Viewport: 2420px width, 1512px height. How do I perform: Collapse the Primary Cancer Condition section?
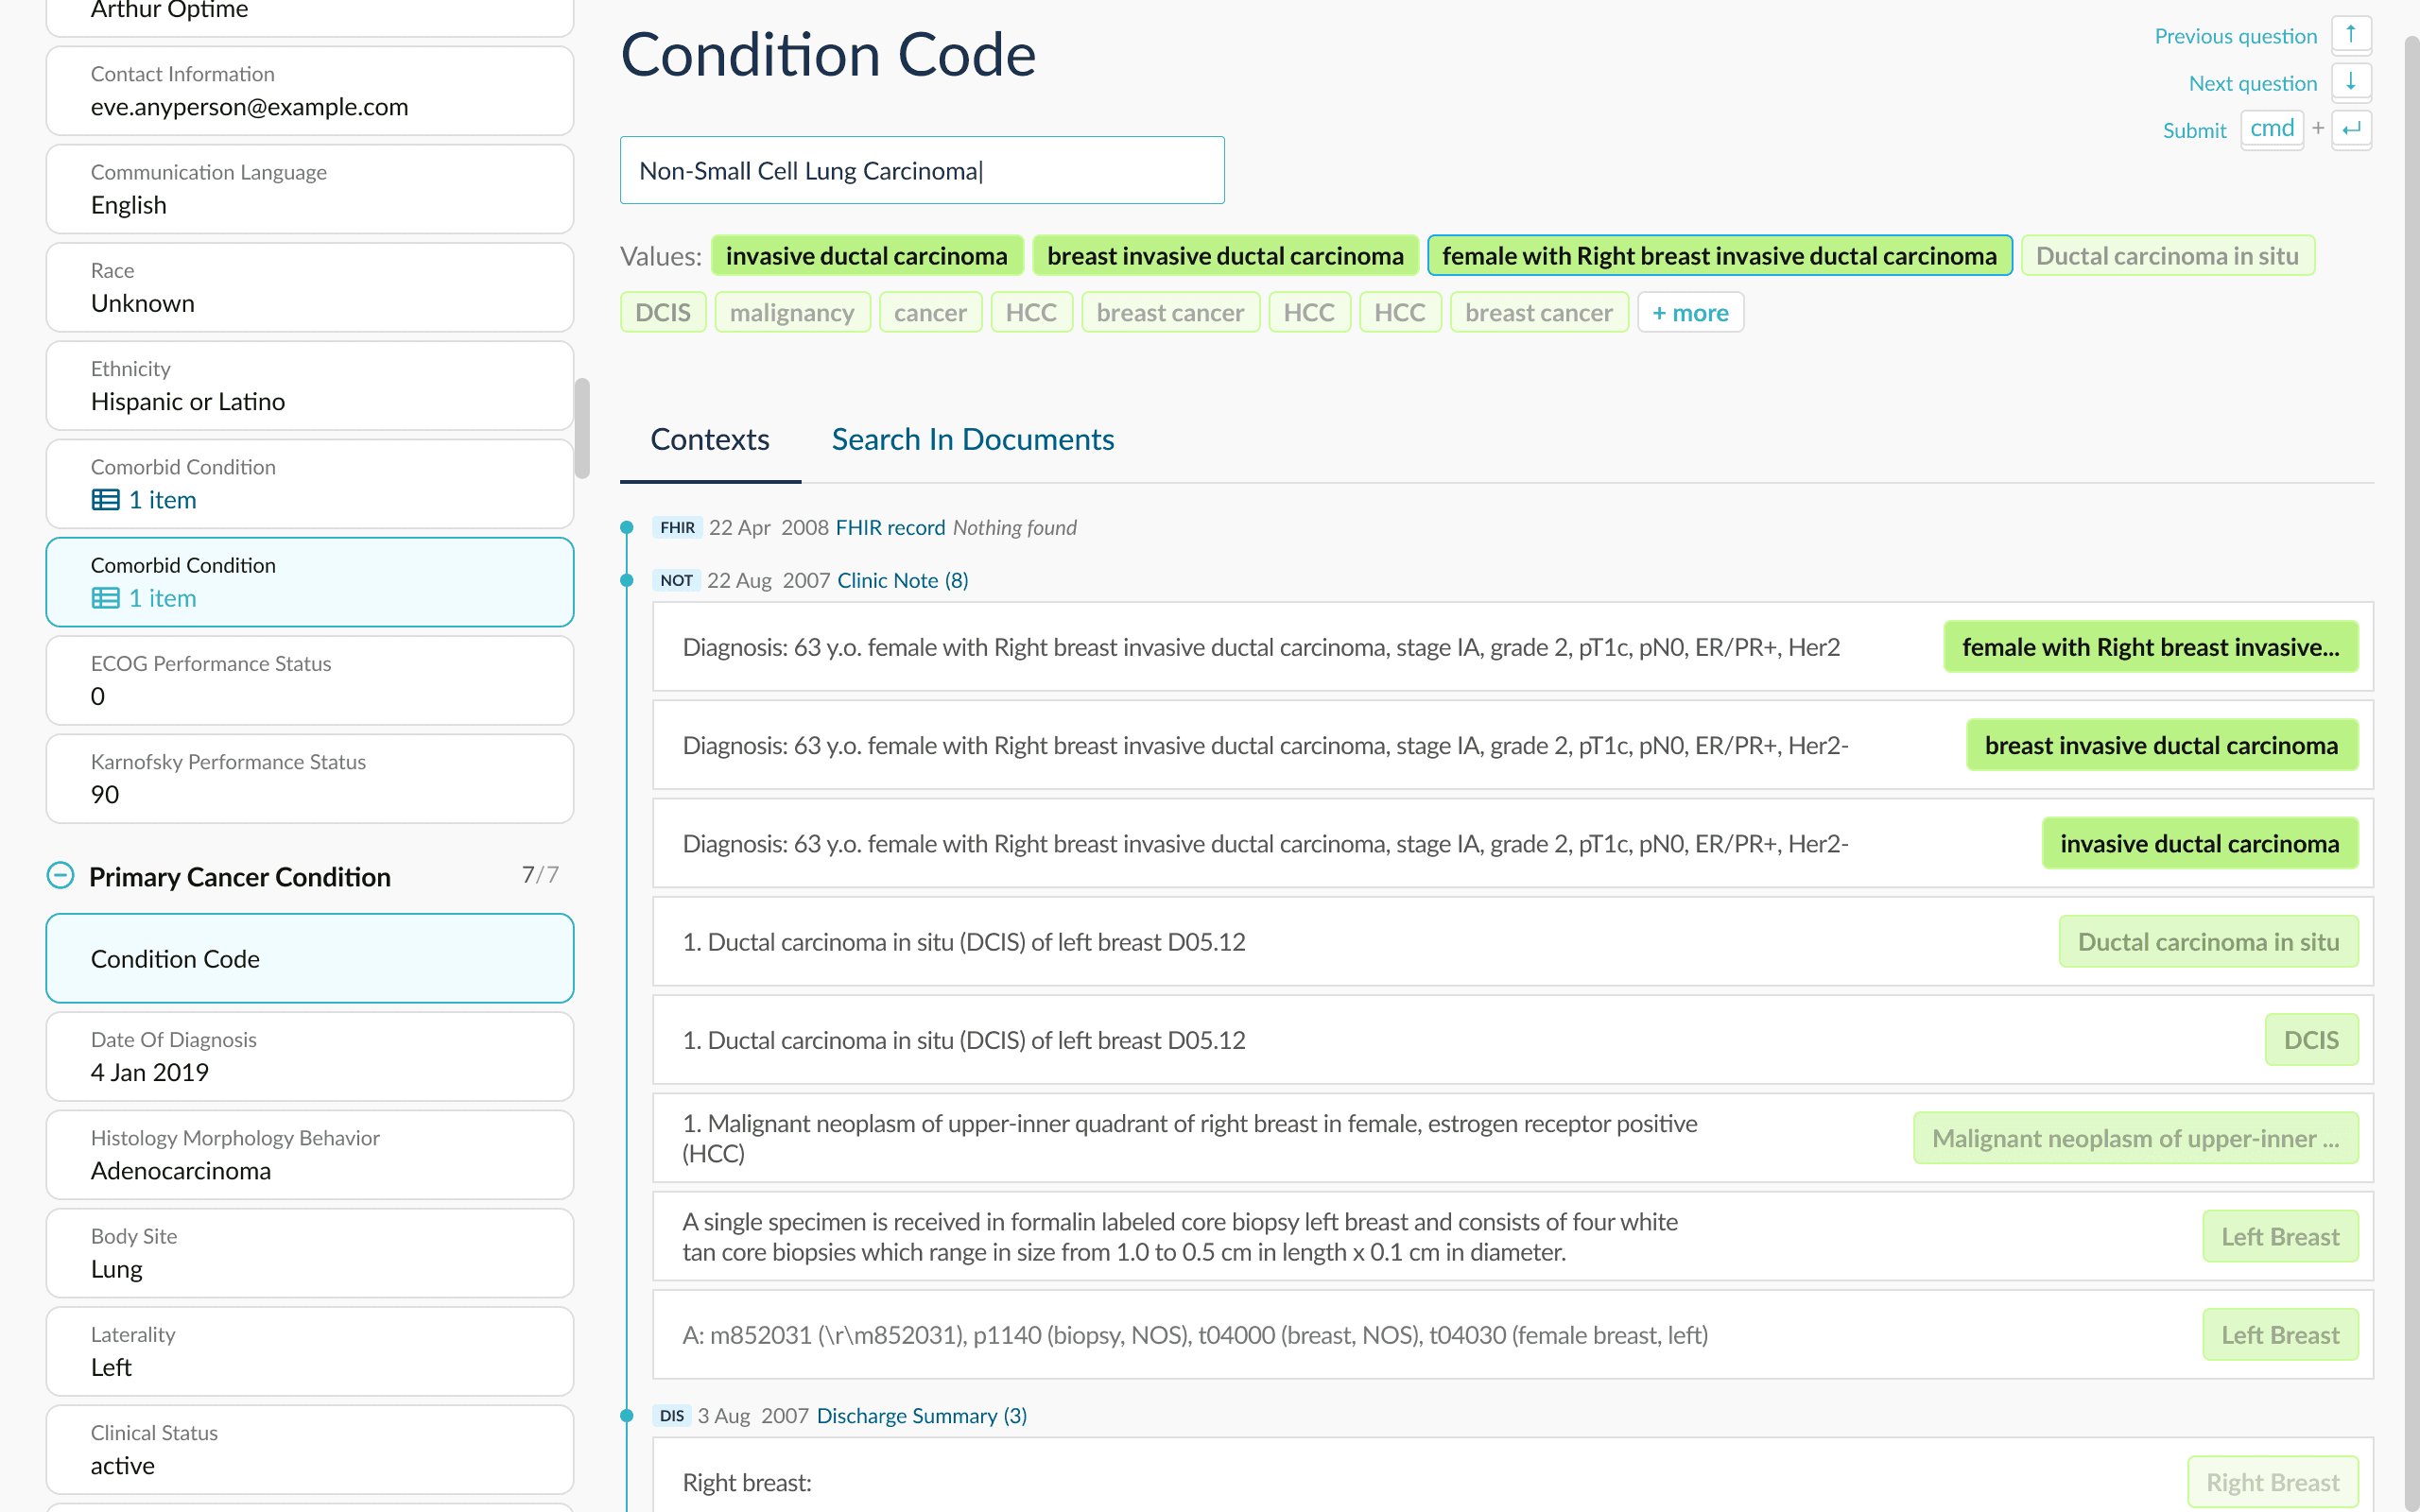click(x=60, y=876)
